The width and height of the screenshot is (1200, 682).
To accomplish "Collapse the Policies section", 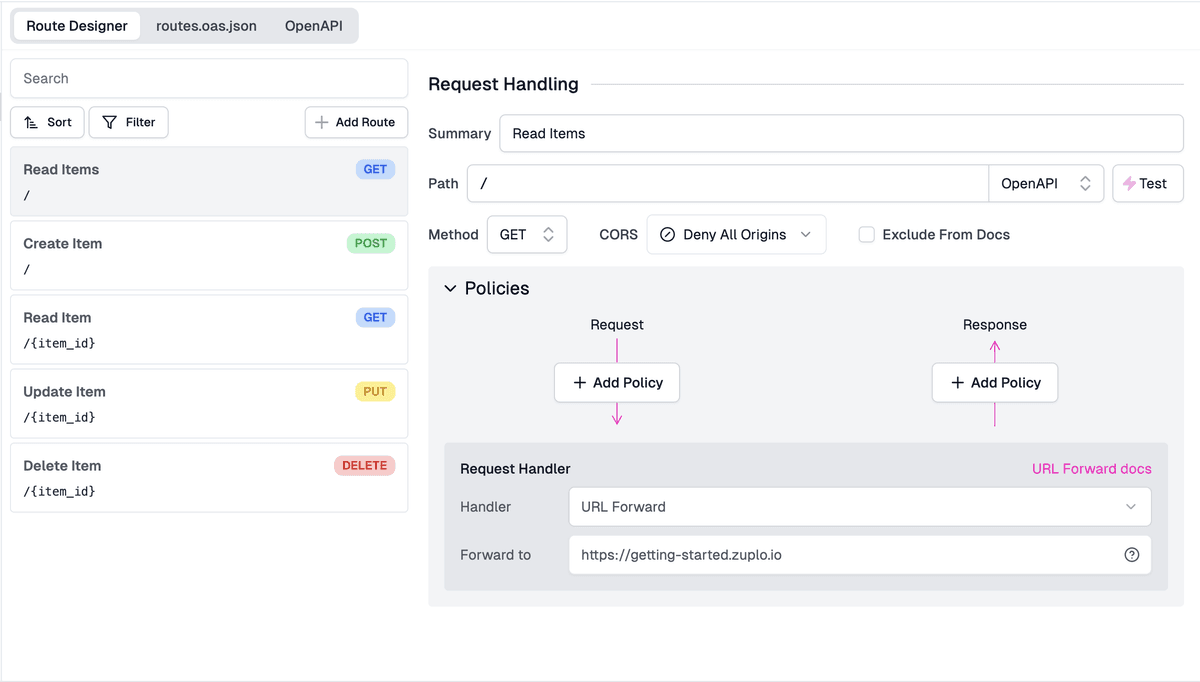I will pos(450,289).
